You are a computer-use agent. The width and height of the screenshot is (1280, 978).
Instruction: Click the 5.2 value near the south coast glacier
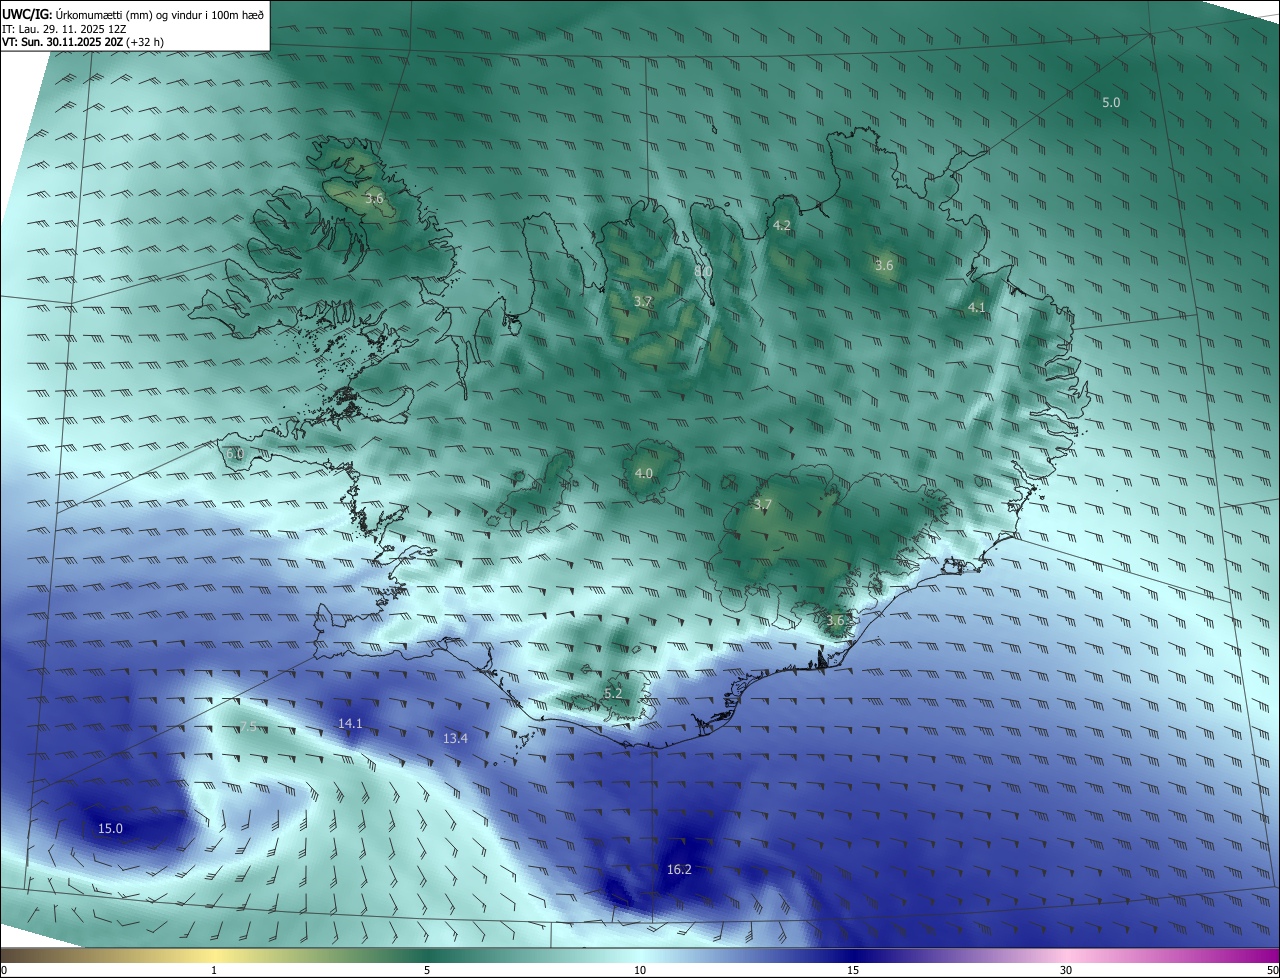pyautogui.click(x=613, y=693)
